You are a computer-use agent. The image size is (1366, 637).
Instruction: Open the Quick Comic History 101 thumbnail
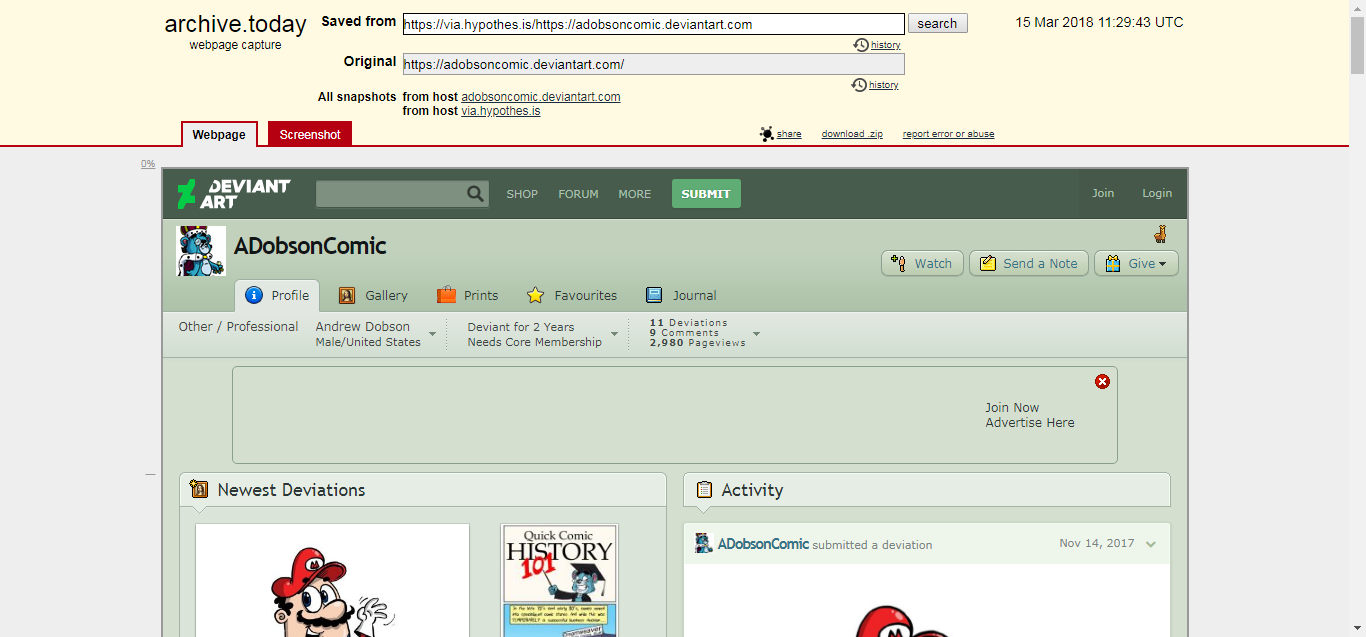tap(560, 580)
